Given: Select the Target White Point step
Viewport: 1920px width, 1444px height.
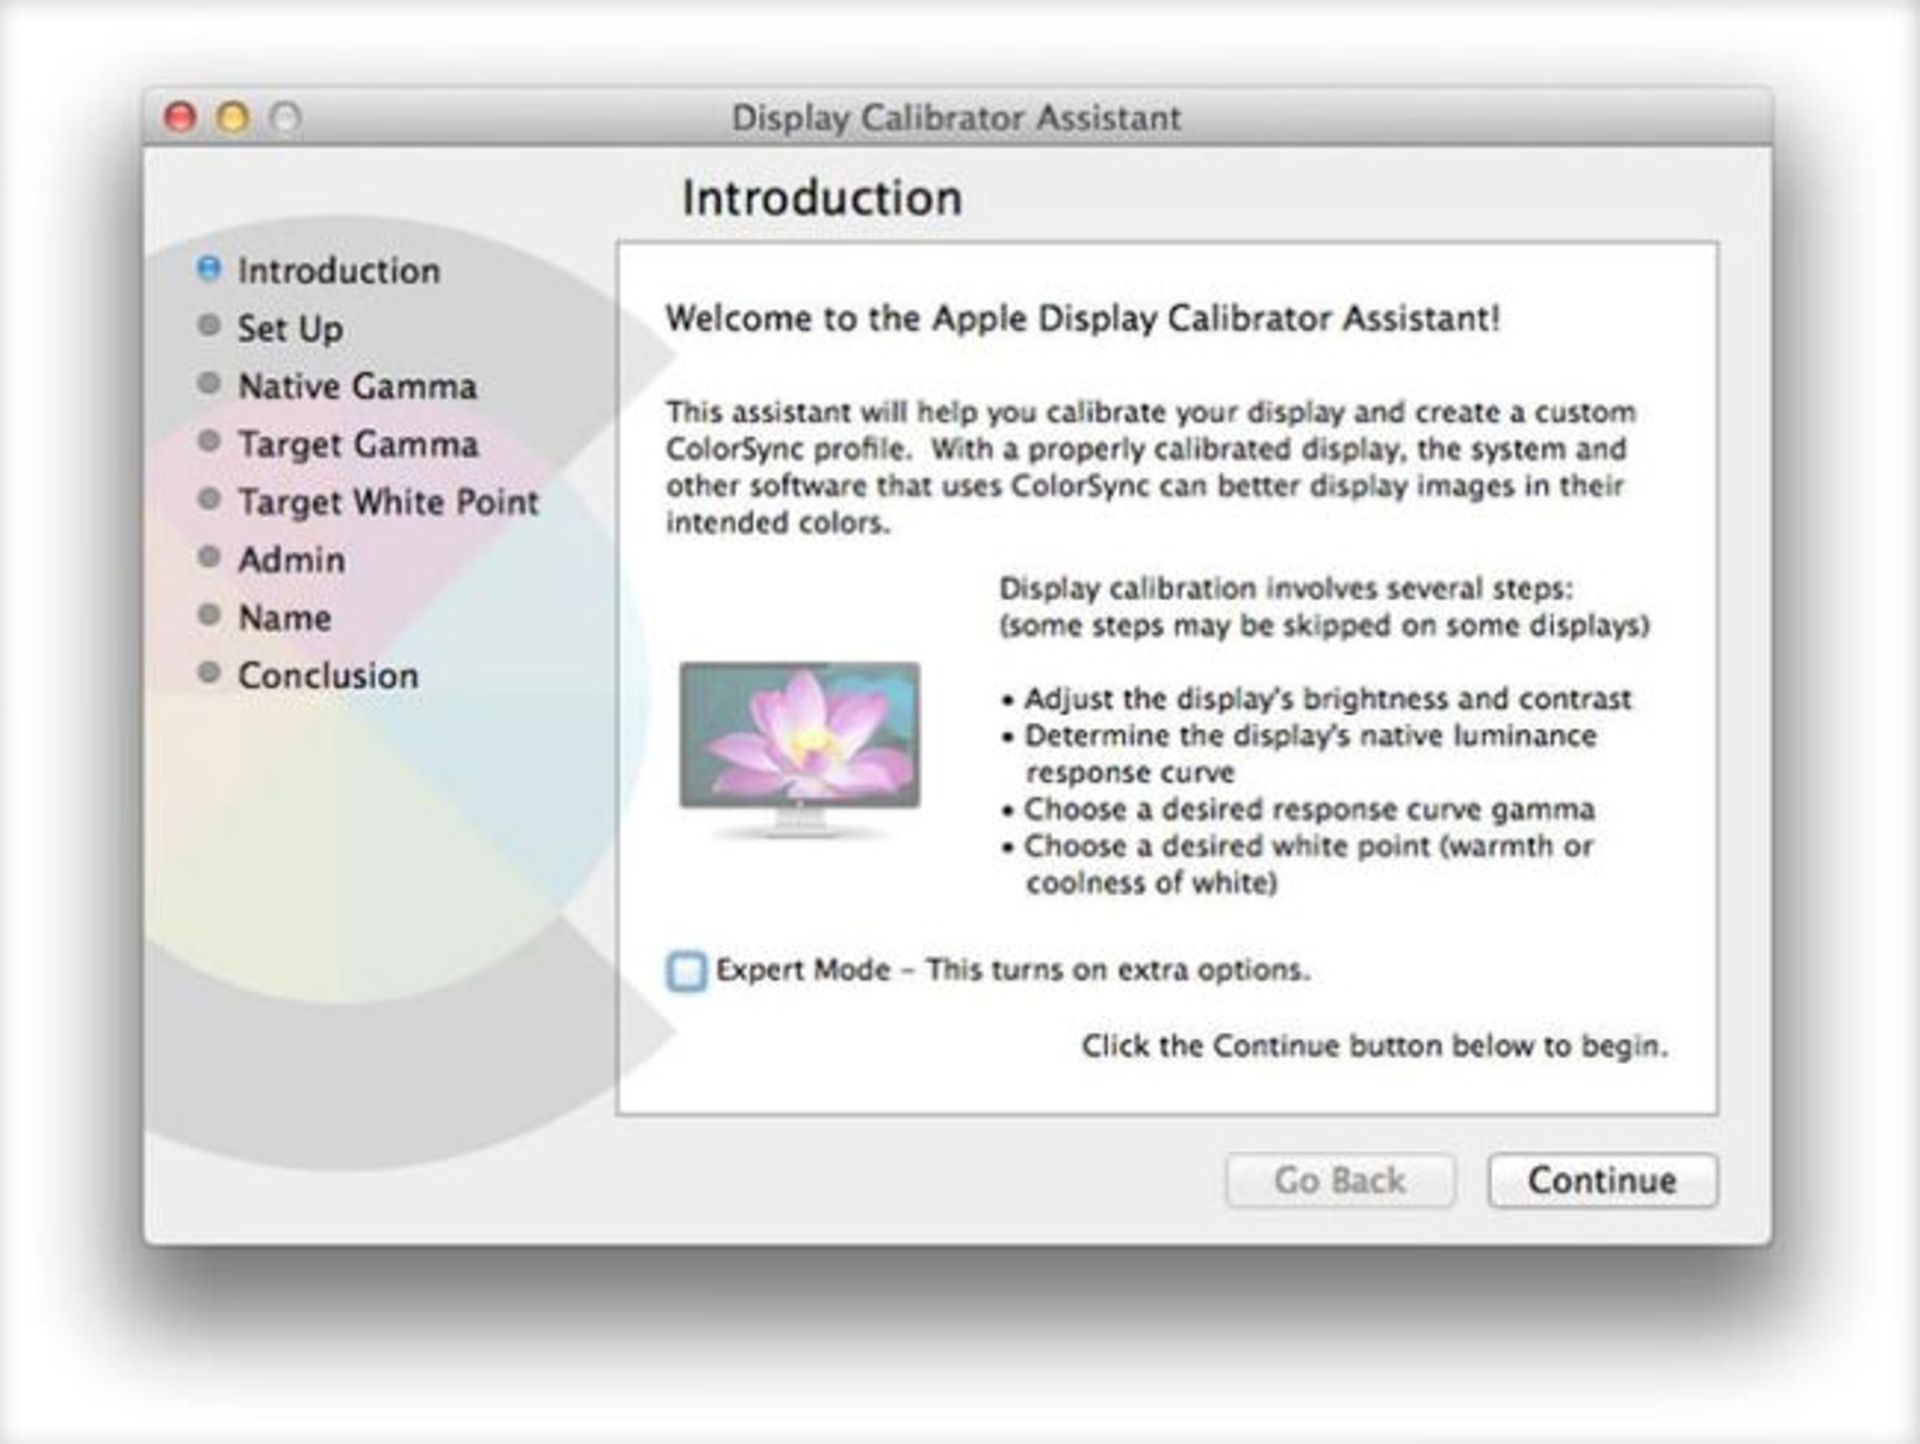Looking at the screenshot, I should [x=368, y=502].
